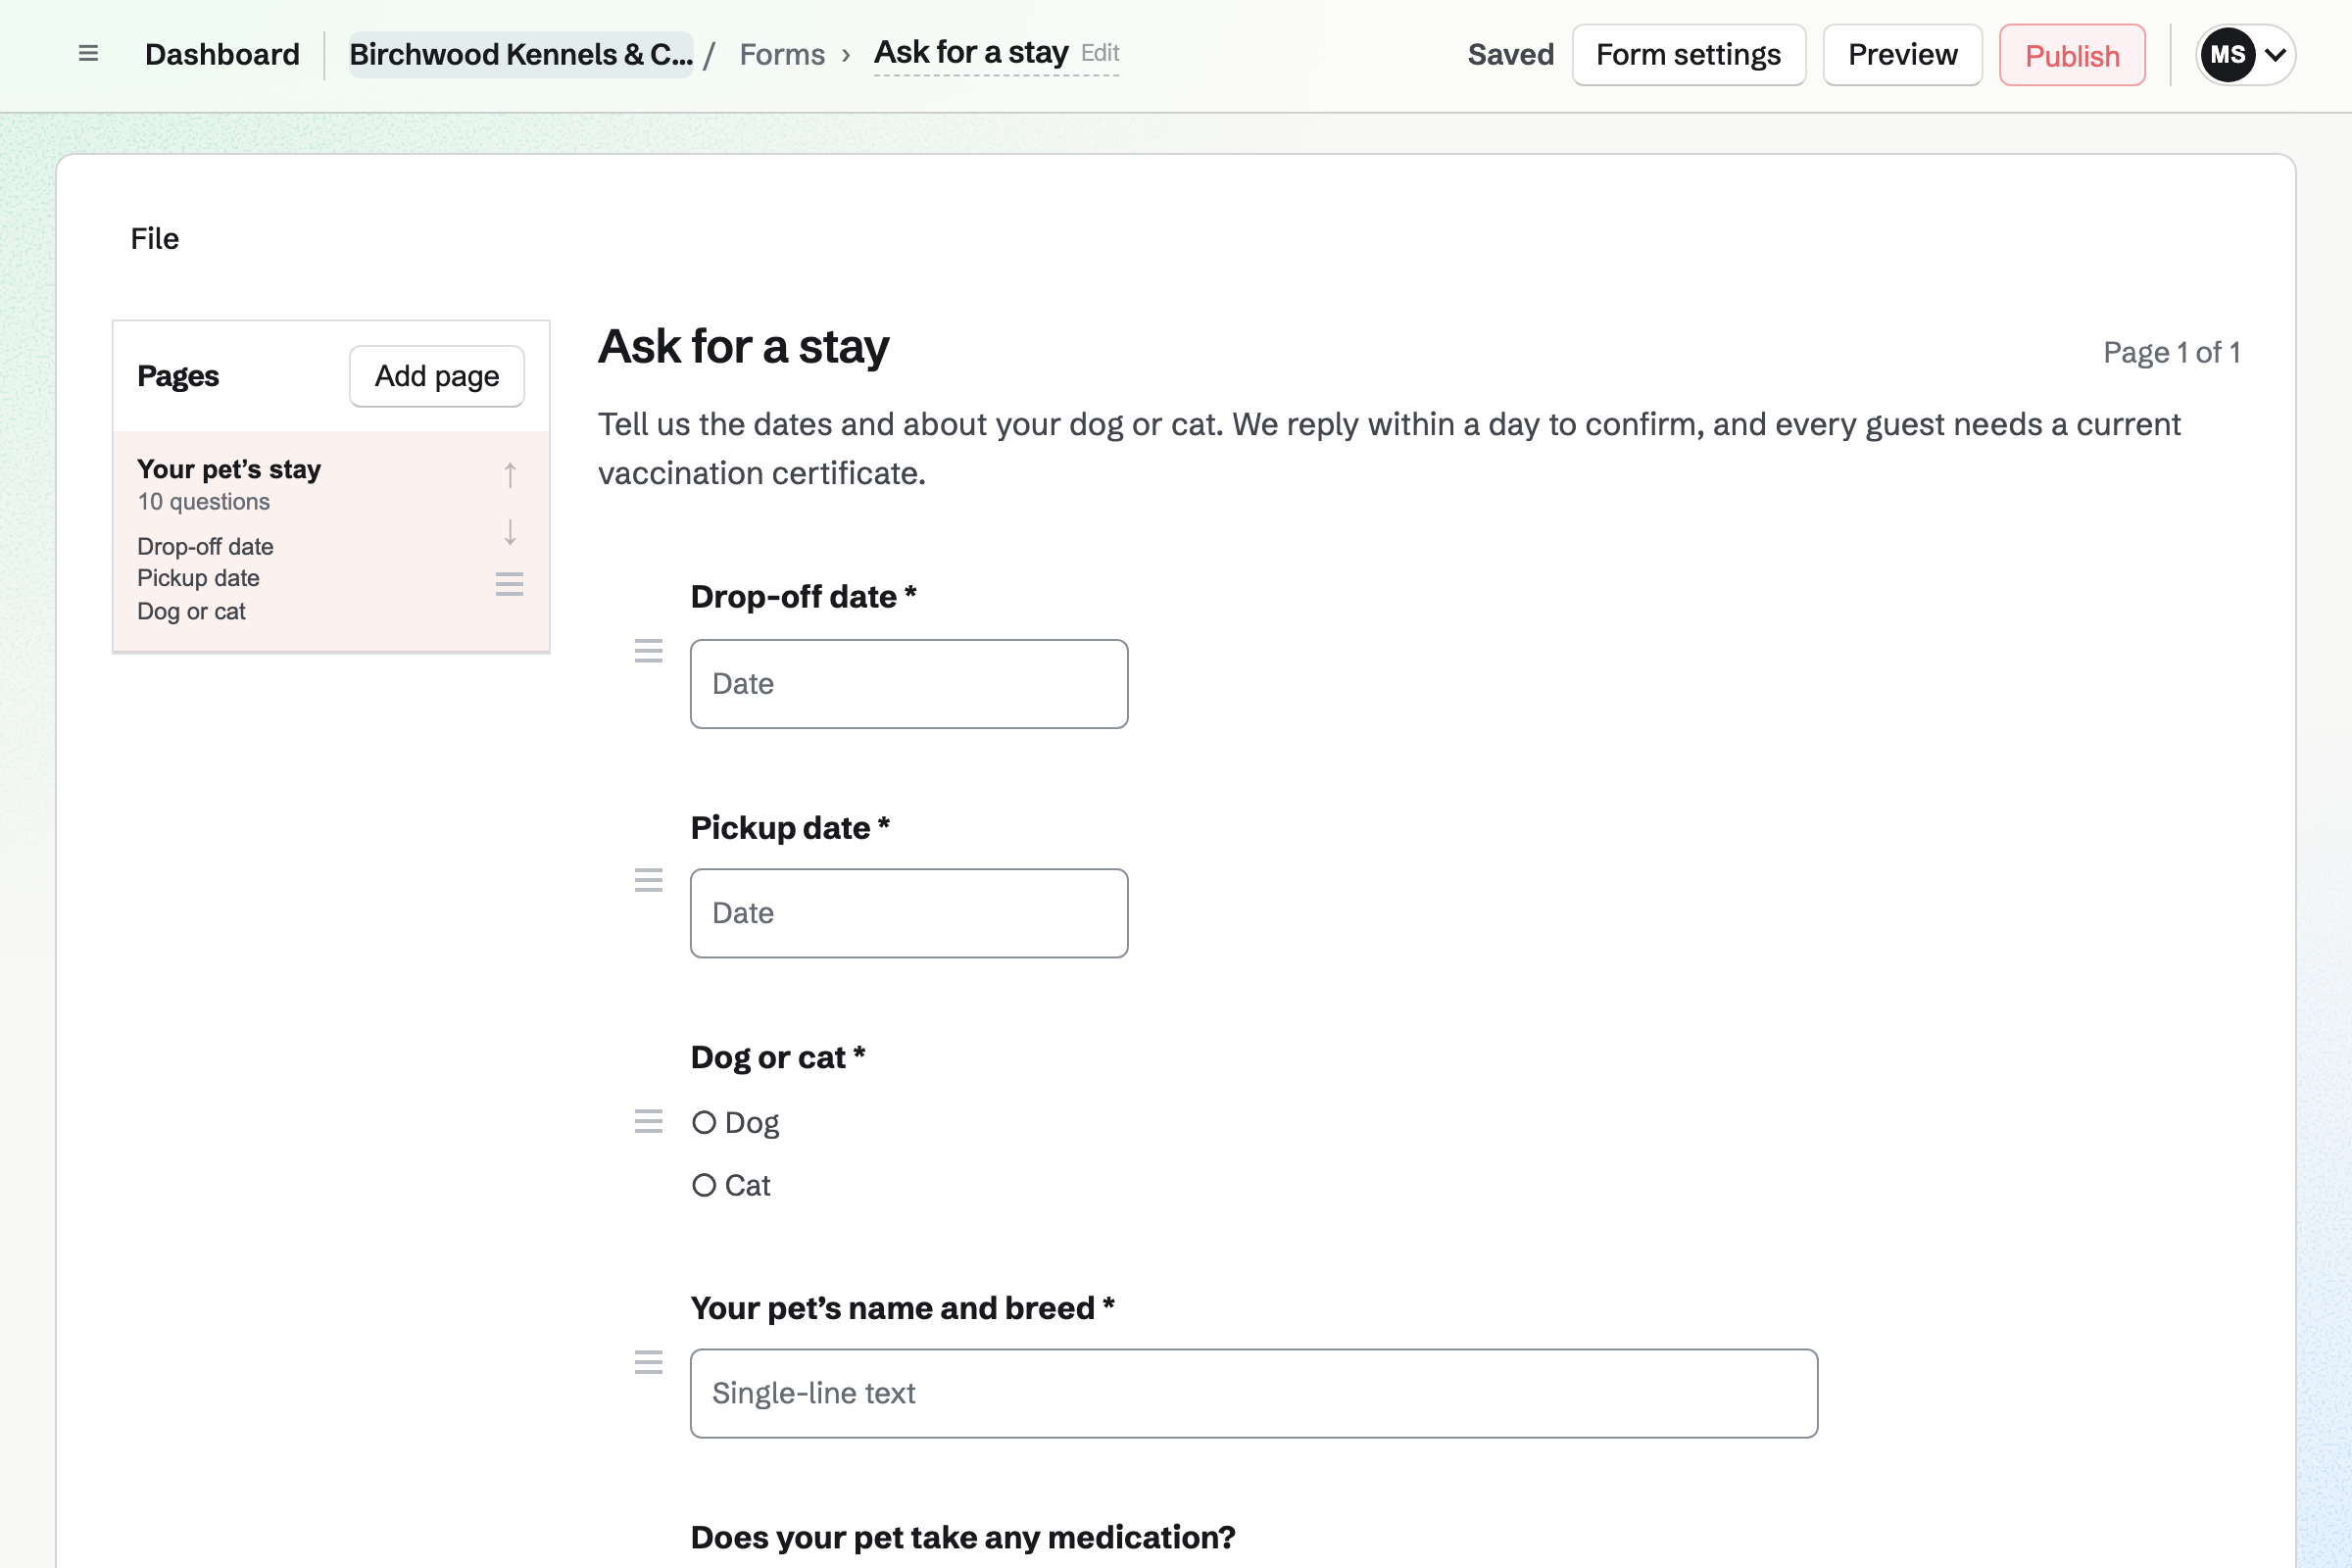
Task: Click drag handle beside Drop-off date question
Action: [649, 651]
